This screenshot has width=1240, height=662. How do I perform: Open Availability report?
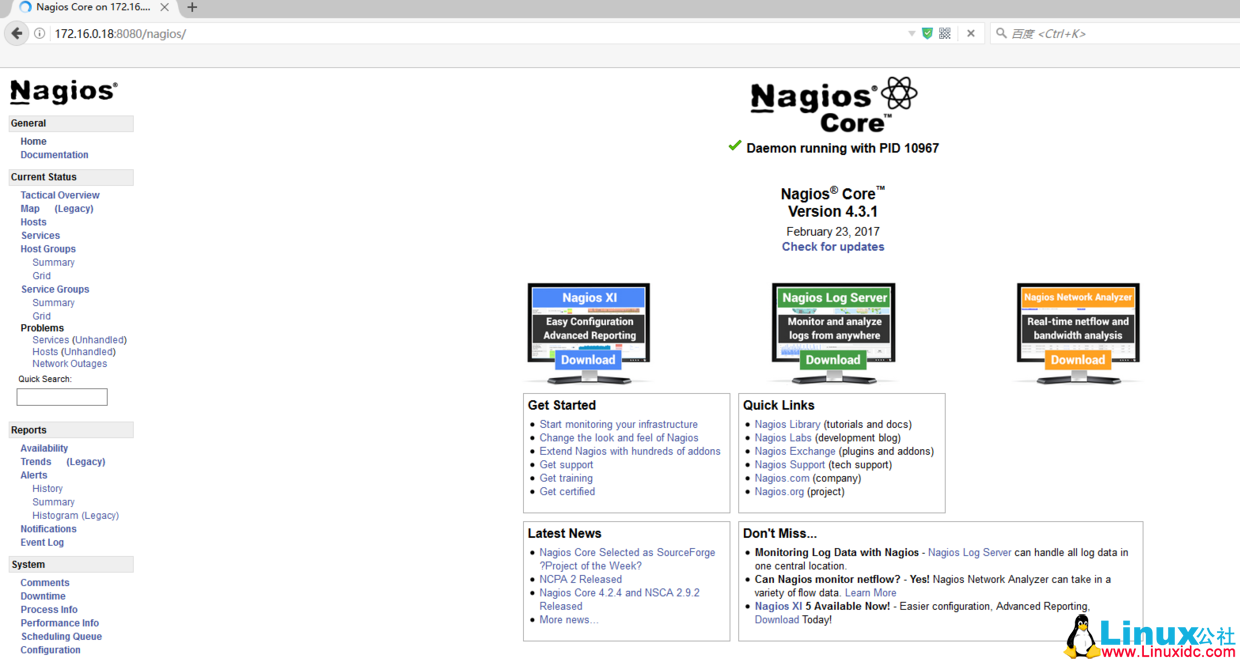[x=44, y=449]
